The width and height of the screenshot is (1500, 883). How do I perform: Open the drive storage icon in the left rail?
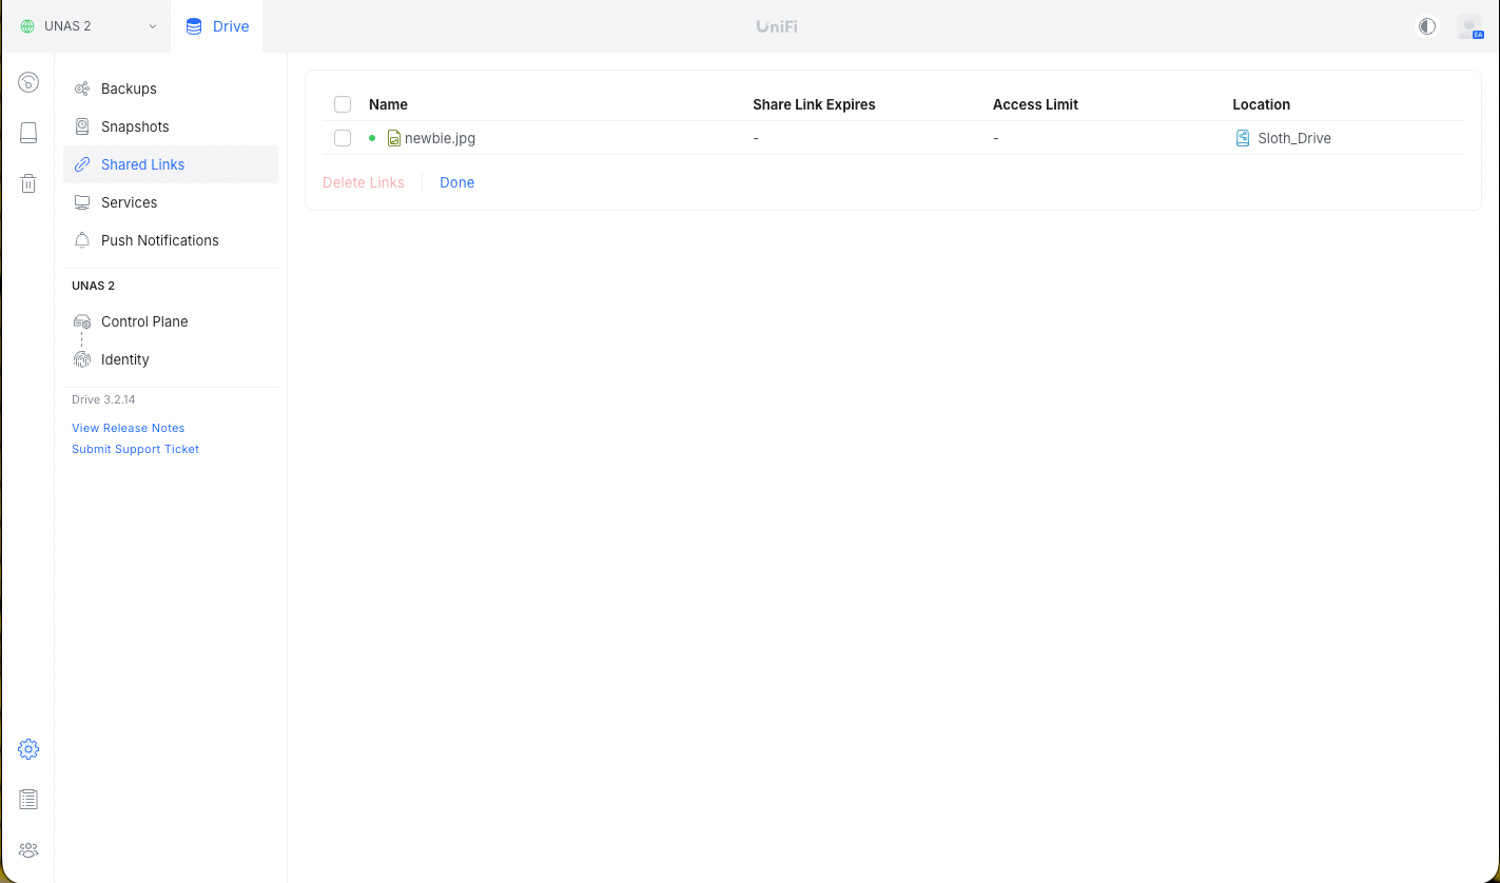click(28, 133)
